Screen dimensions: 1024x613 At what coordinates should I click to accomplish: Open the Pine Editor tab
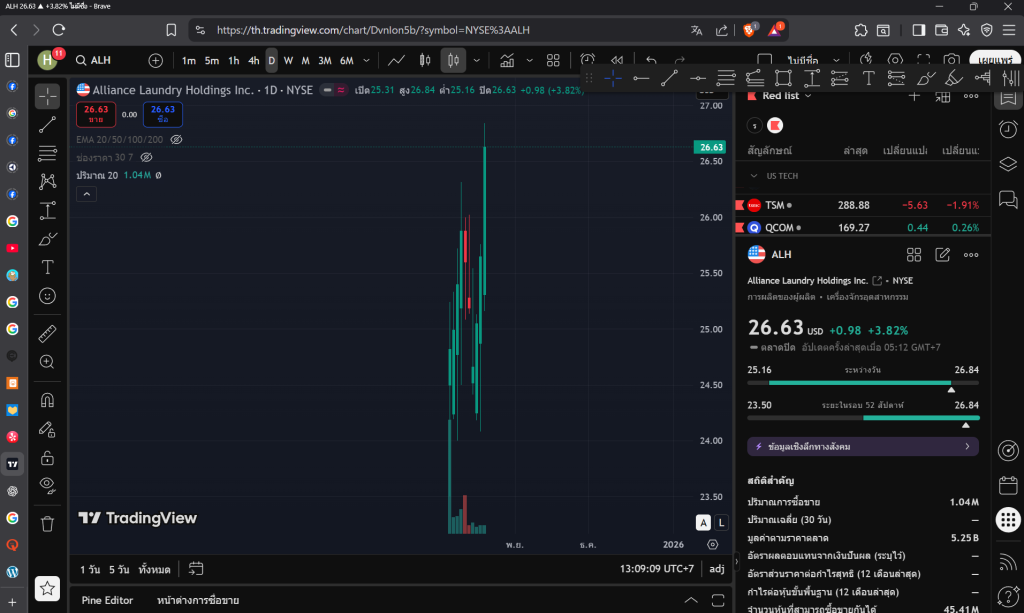(107, 600)
